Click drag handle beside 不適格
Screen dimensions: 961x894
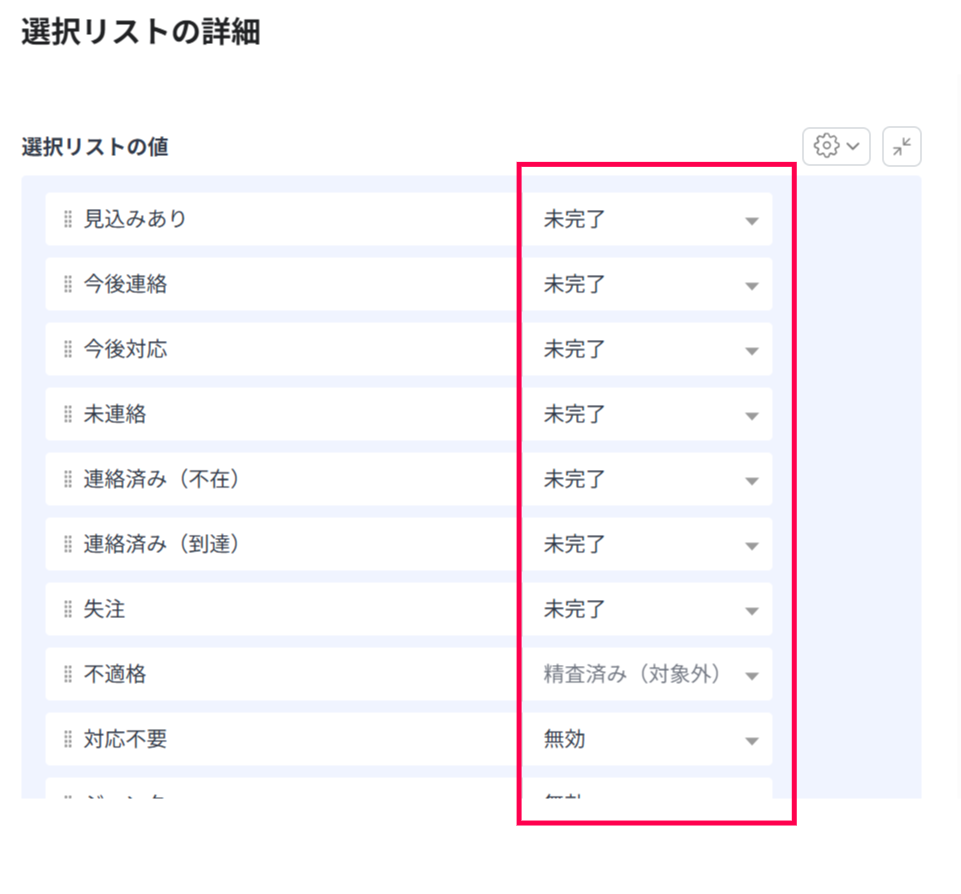(68, 674)
